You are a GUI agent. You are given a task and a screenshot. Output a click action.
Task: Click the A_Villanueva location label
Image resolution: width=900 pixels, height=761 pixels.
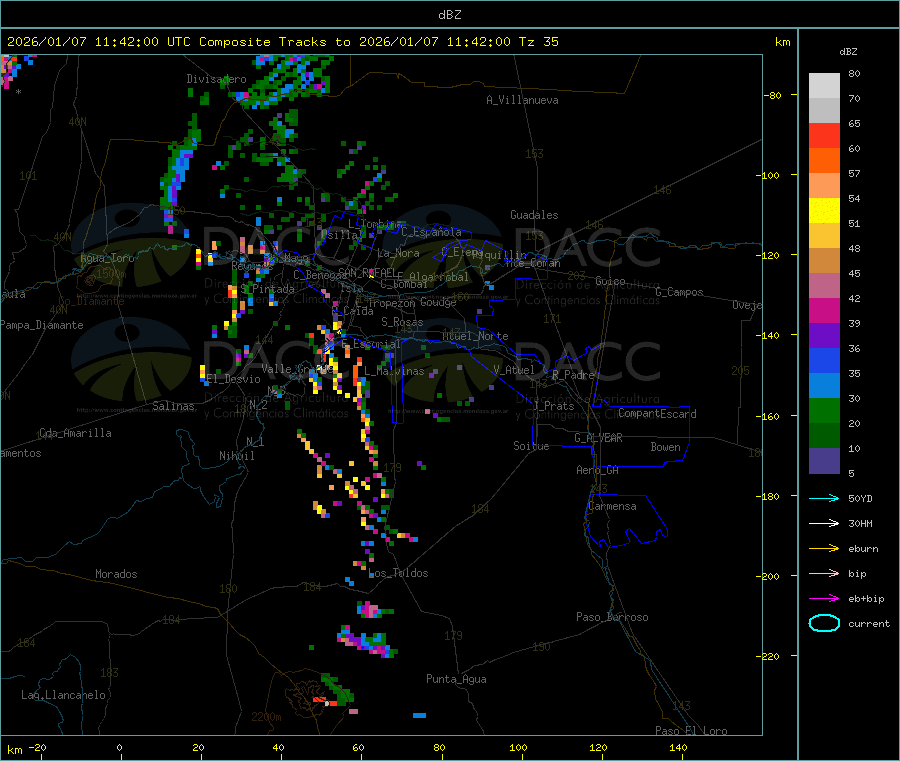[522, 100]
